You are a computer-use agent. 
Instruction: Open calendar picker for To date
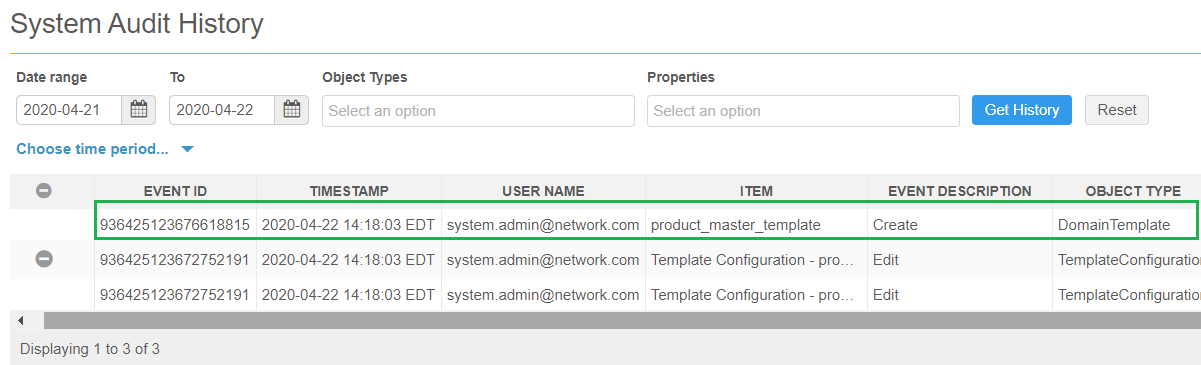(x=292, y=110)
